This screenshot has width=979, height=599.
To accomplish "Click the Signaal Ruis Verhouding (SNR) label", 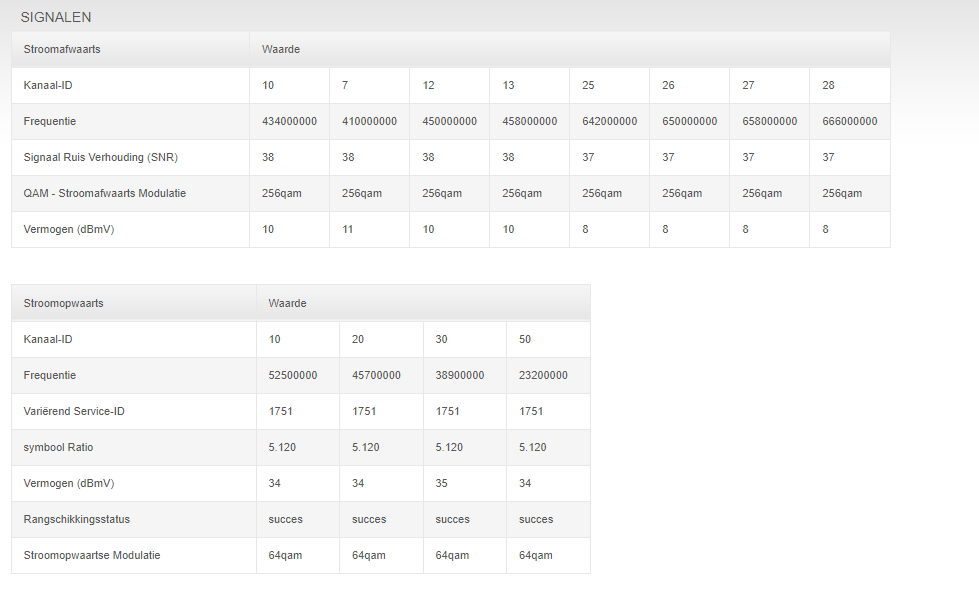I will pyautogui.click(x=100, y=157).
